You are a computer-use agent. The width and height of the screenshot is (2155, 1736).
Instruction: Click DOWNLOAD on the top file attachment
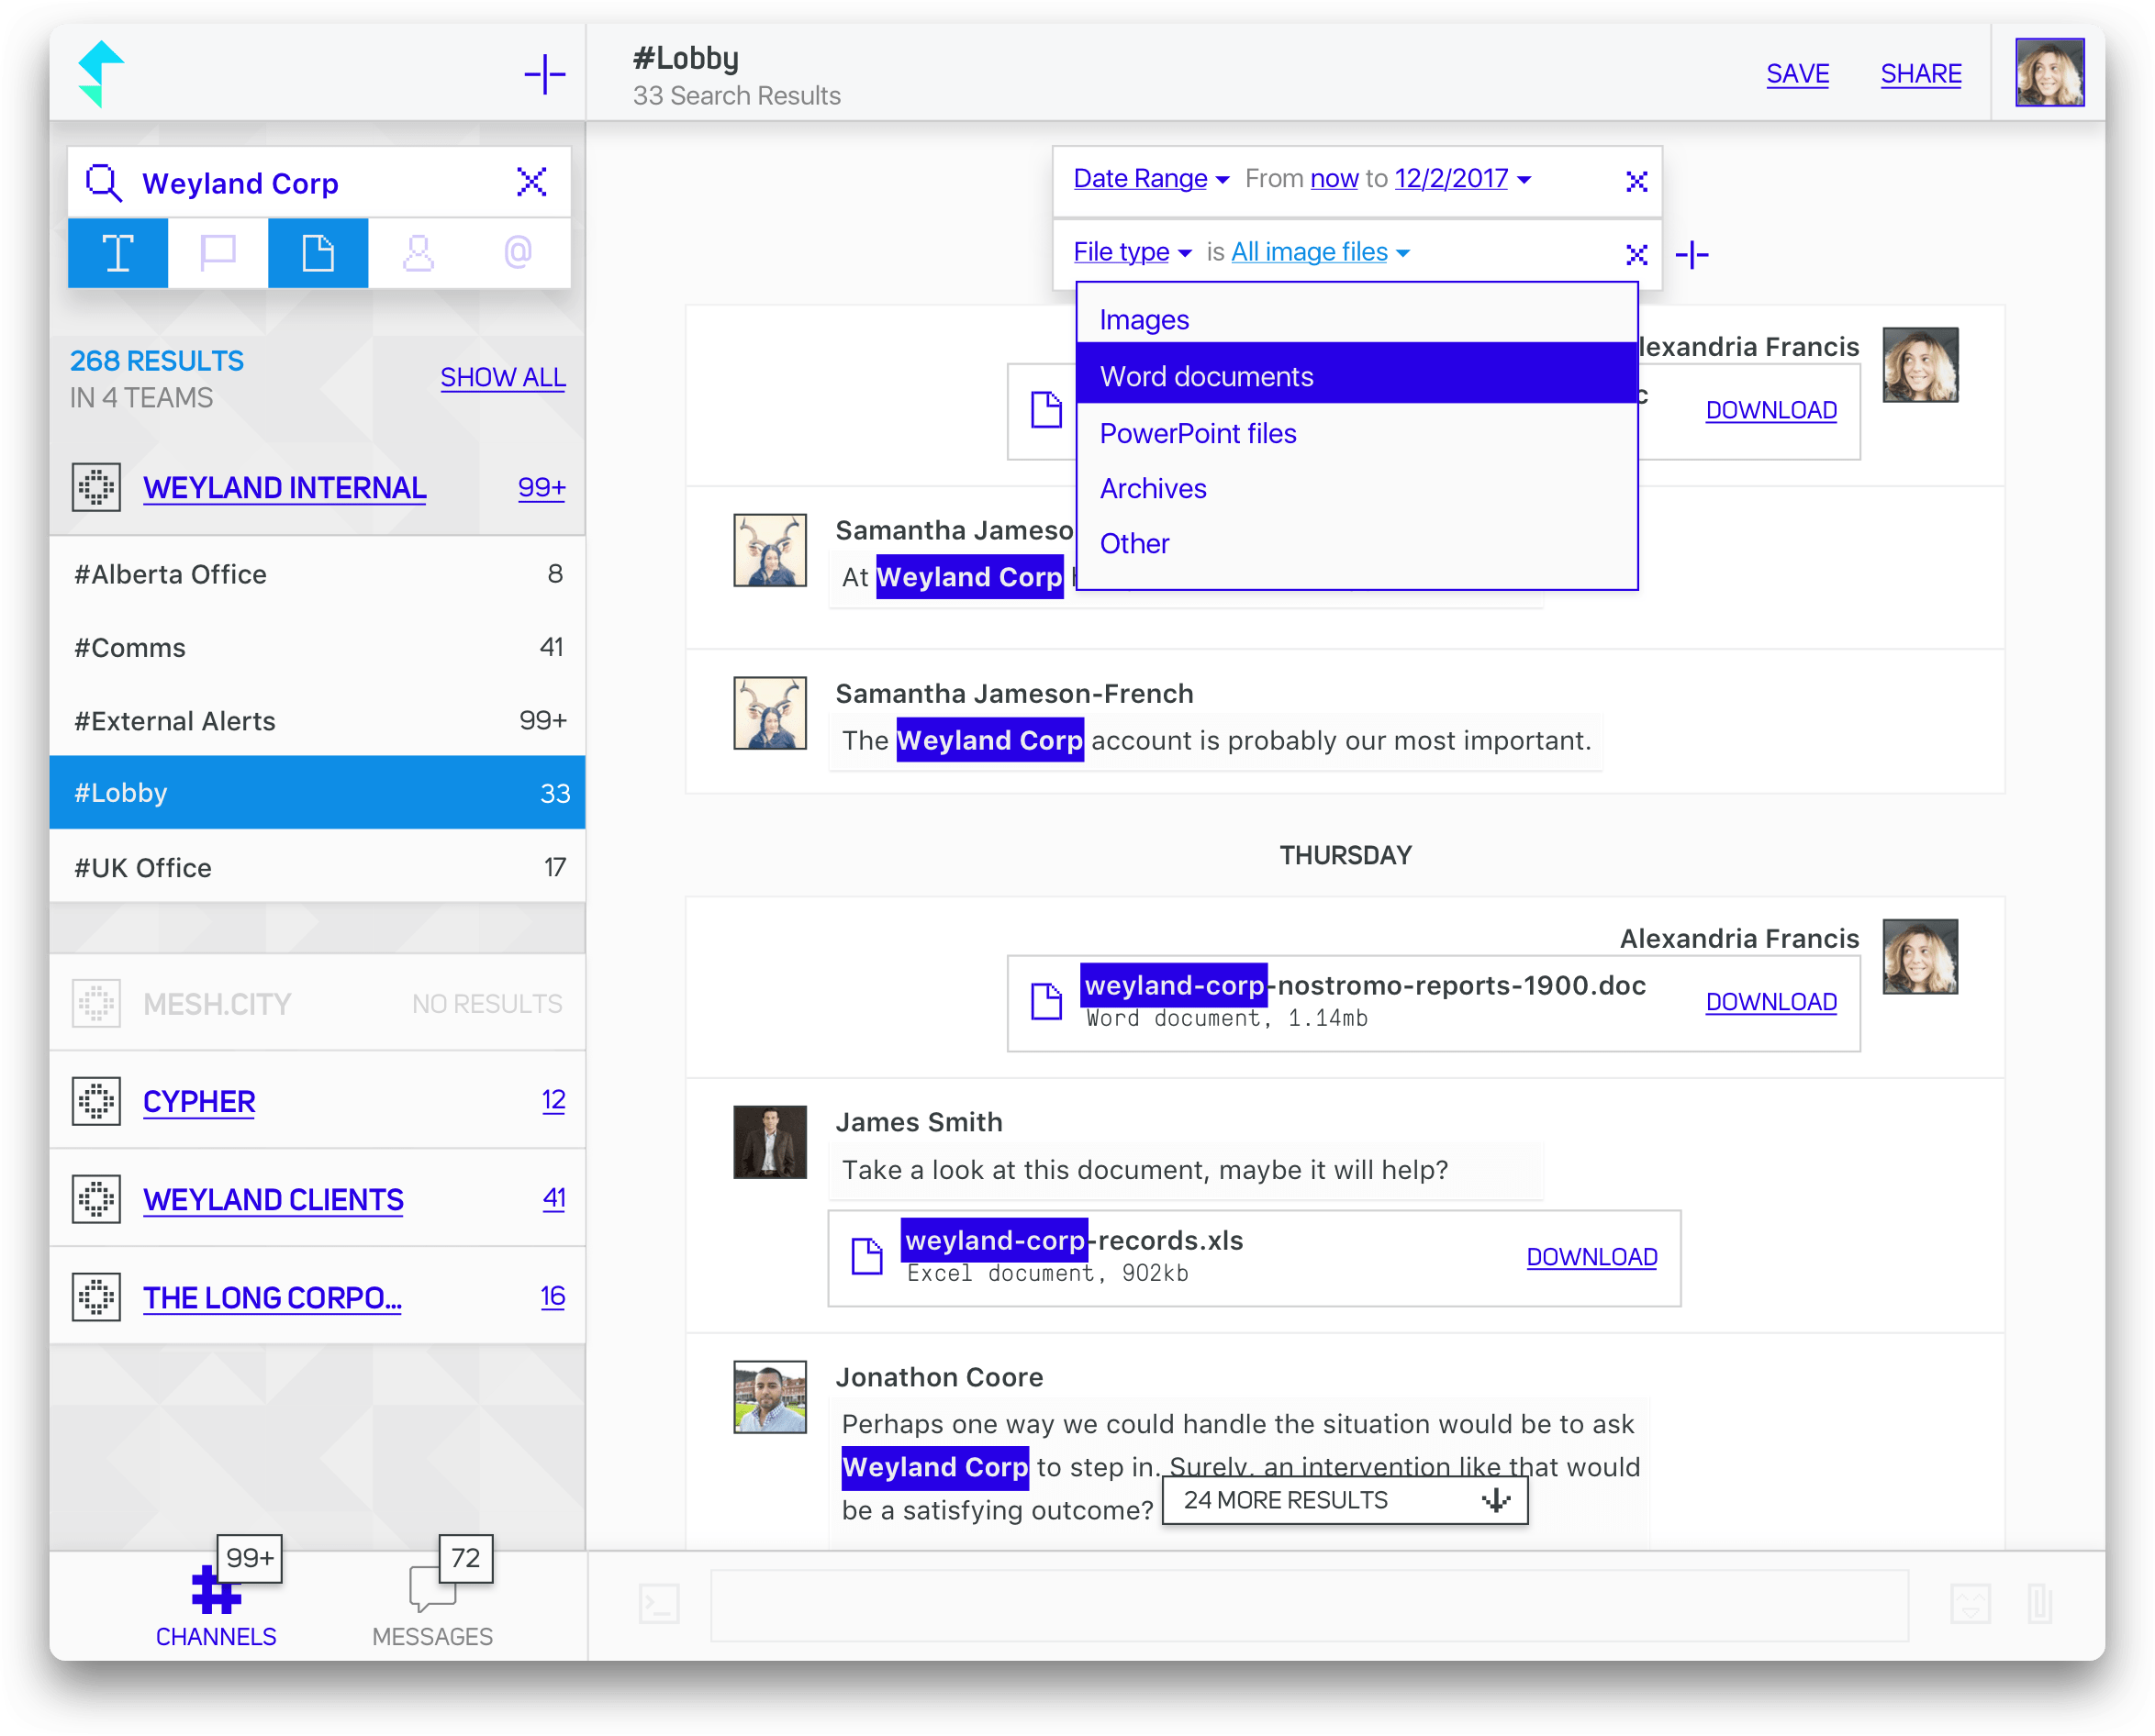tap(1770, 409)
